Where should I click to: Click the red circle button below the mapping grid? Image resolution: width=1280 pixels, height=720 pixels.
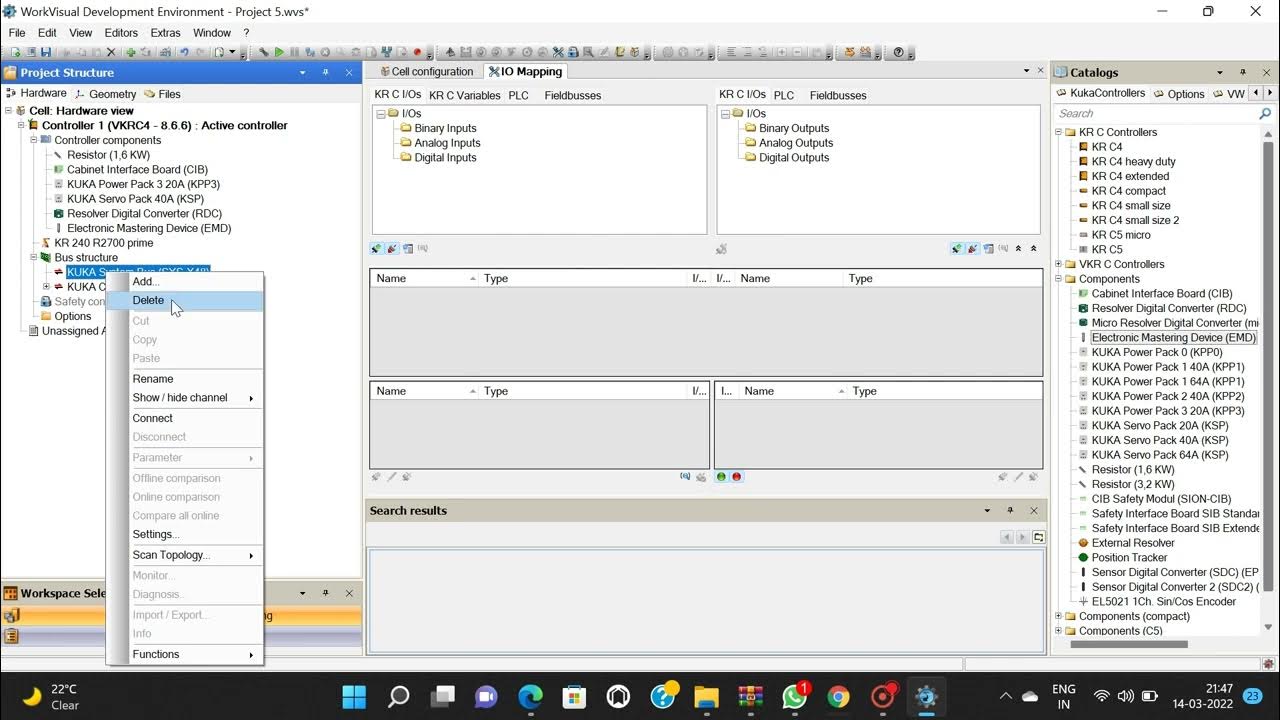[737, 477]
